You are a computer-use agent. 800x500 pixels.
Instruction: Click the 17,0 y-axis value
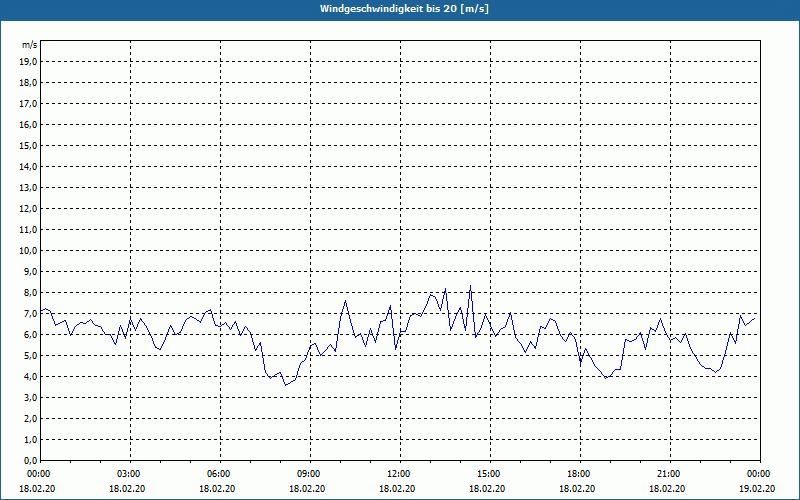pos(29,104)
